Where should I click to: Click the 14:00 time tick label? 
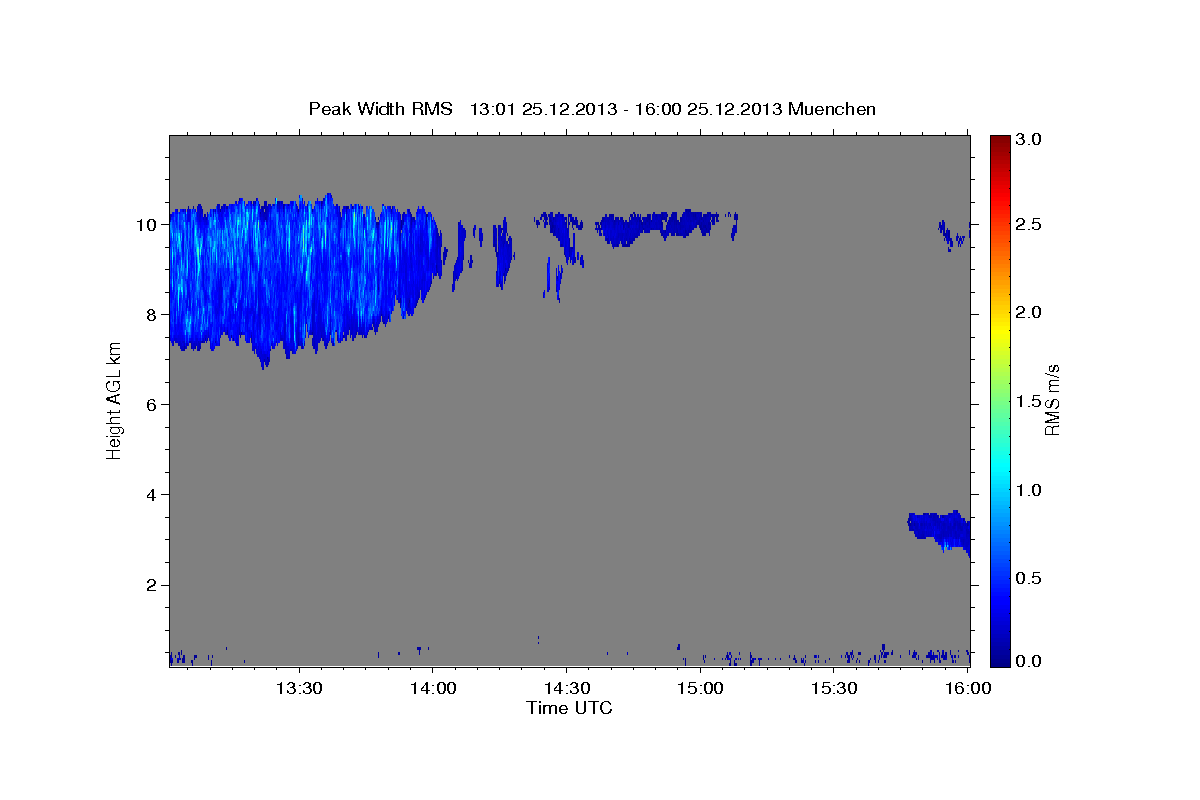(432, 688)
